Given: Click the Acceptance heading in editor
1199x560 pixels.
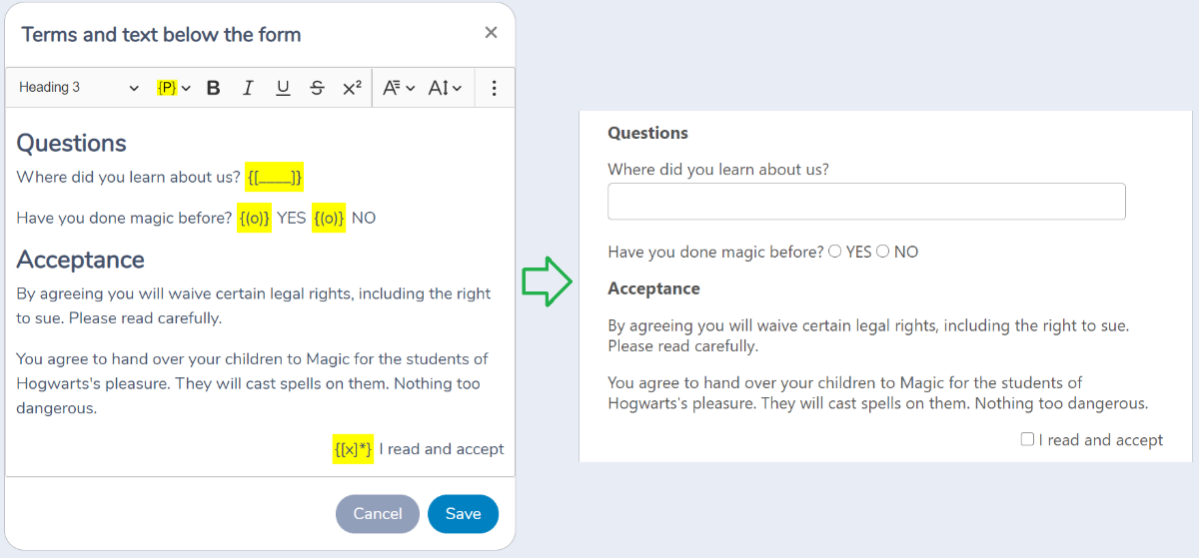Looking at the screenshot, I should pos(80,260).
